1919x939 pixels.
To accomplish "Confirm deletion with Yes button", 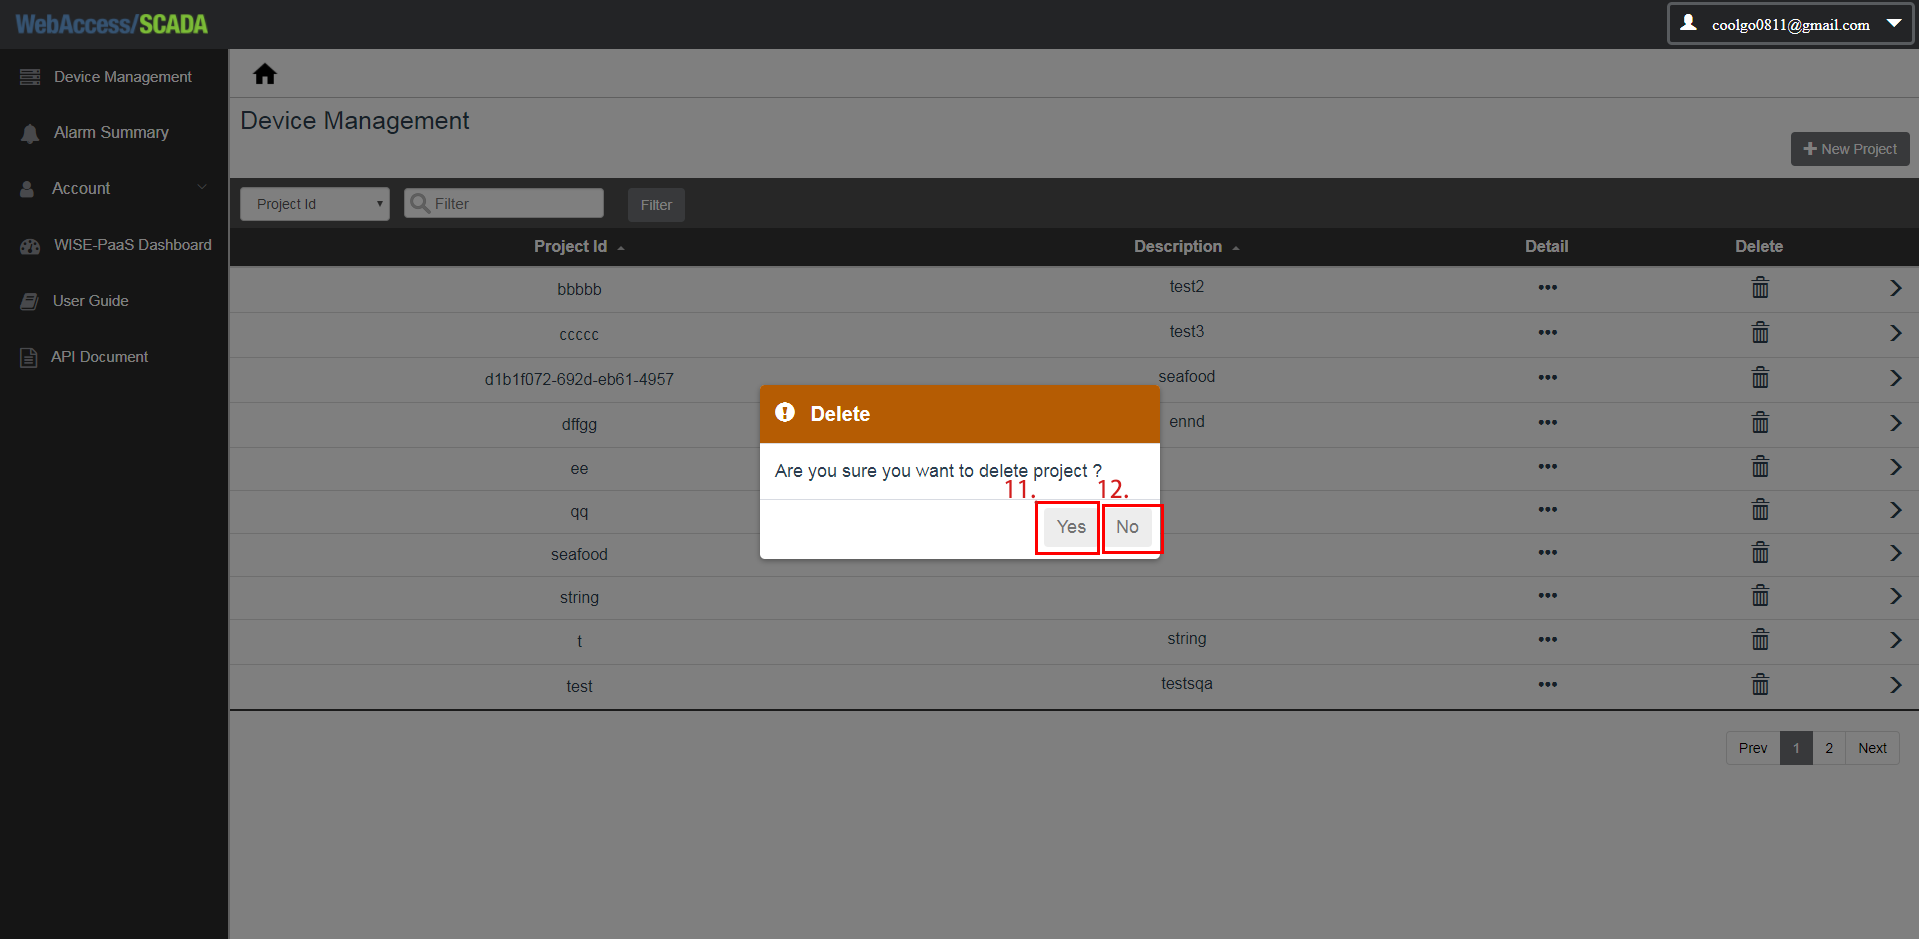I will [x=1071, y=527].
